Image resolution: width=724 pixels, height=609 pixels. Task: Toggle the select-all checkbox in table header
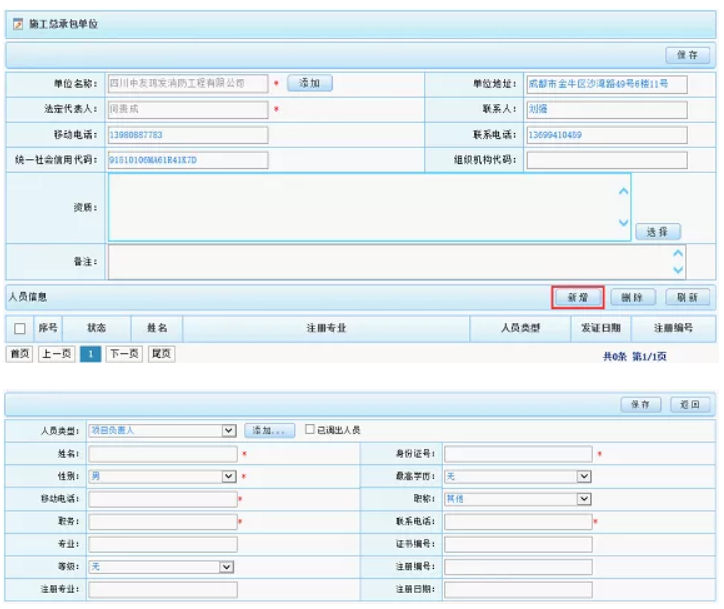19,328
